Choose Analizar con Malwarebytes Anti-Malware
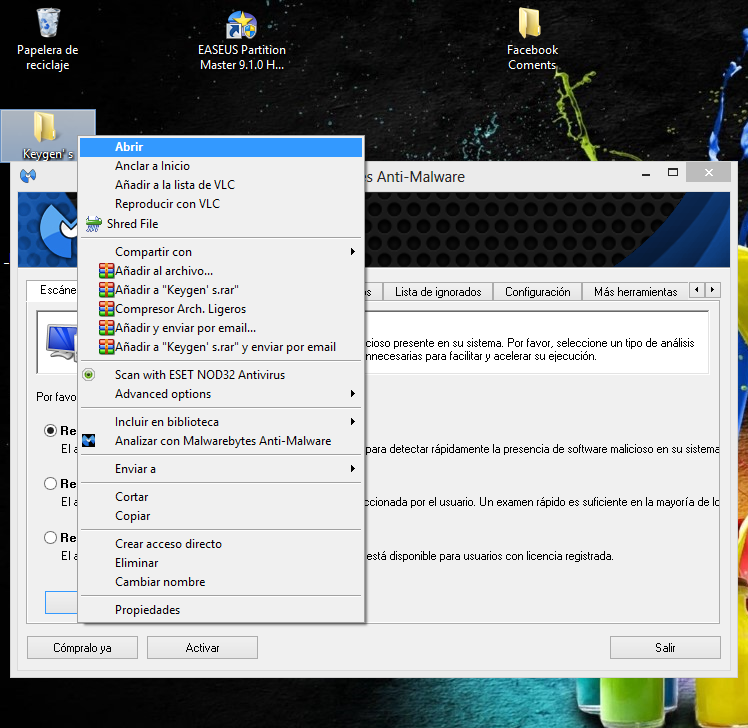 [221, 441]
